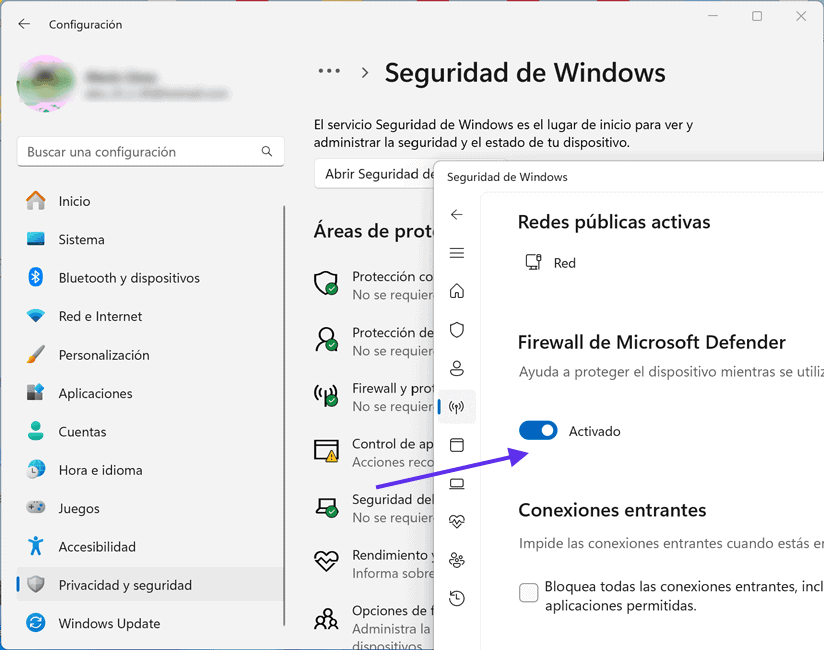Viewport: 824px width, 650px height.
Task: Turn off the Microsoft Defender Firewall toggle
Action: pyautogui.click(x=538, y=431)
